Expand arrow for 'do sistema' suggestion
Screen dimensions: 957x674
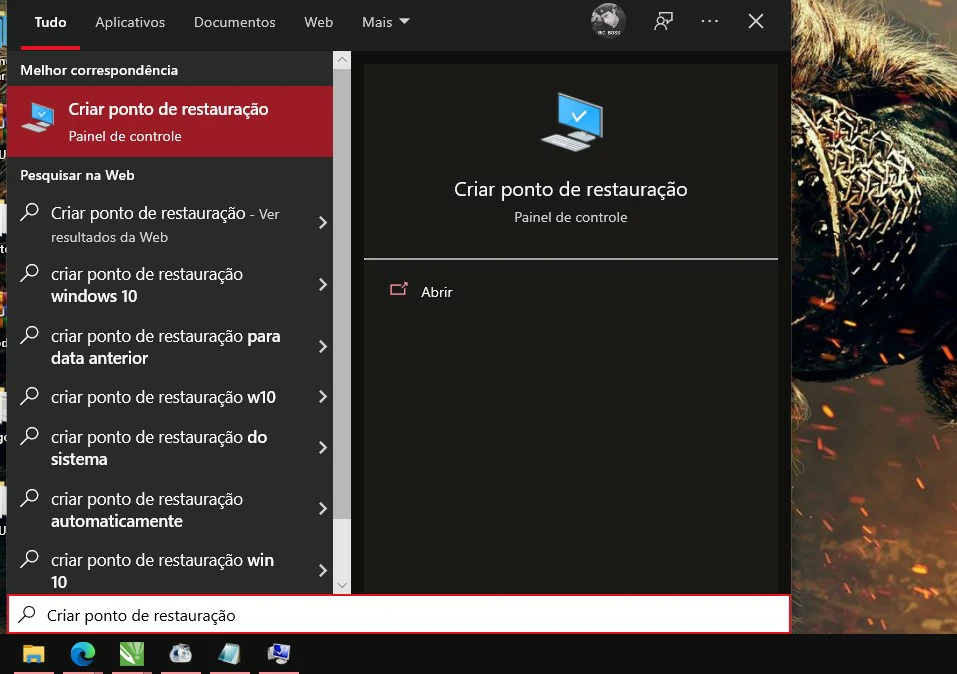click(x=323, y=448)
